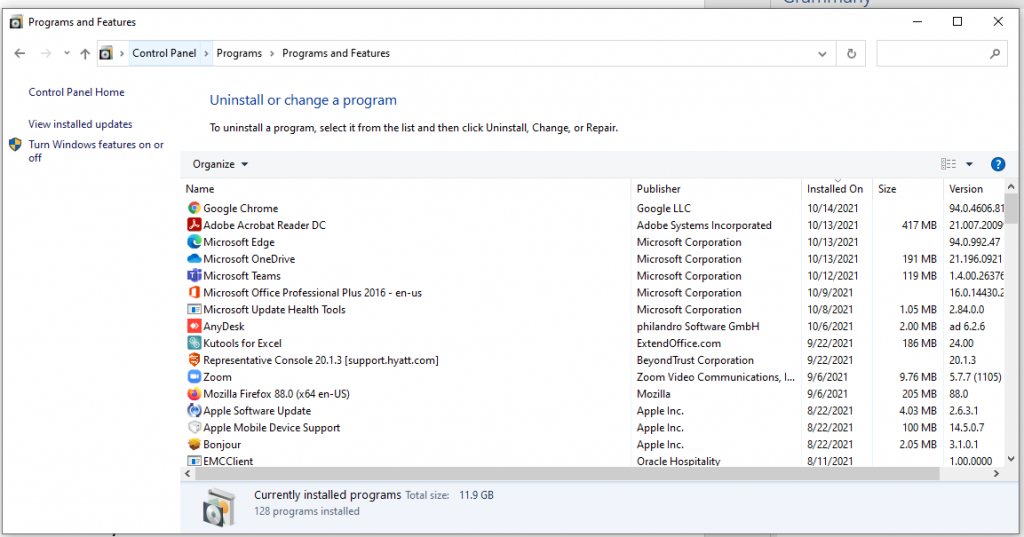This screenshot has height=537, width=1024.
Task: Select Mozilla Firefox 88.0 (x64 en-US)
Action: [x=276, y=394]
